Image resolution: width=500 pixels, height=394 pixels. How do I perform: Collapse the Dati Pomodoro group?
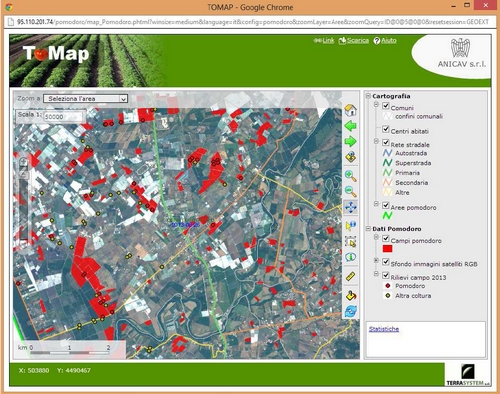click(368, 229)
